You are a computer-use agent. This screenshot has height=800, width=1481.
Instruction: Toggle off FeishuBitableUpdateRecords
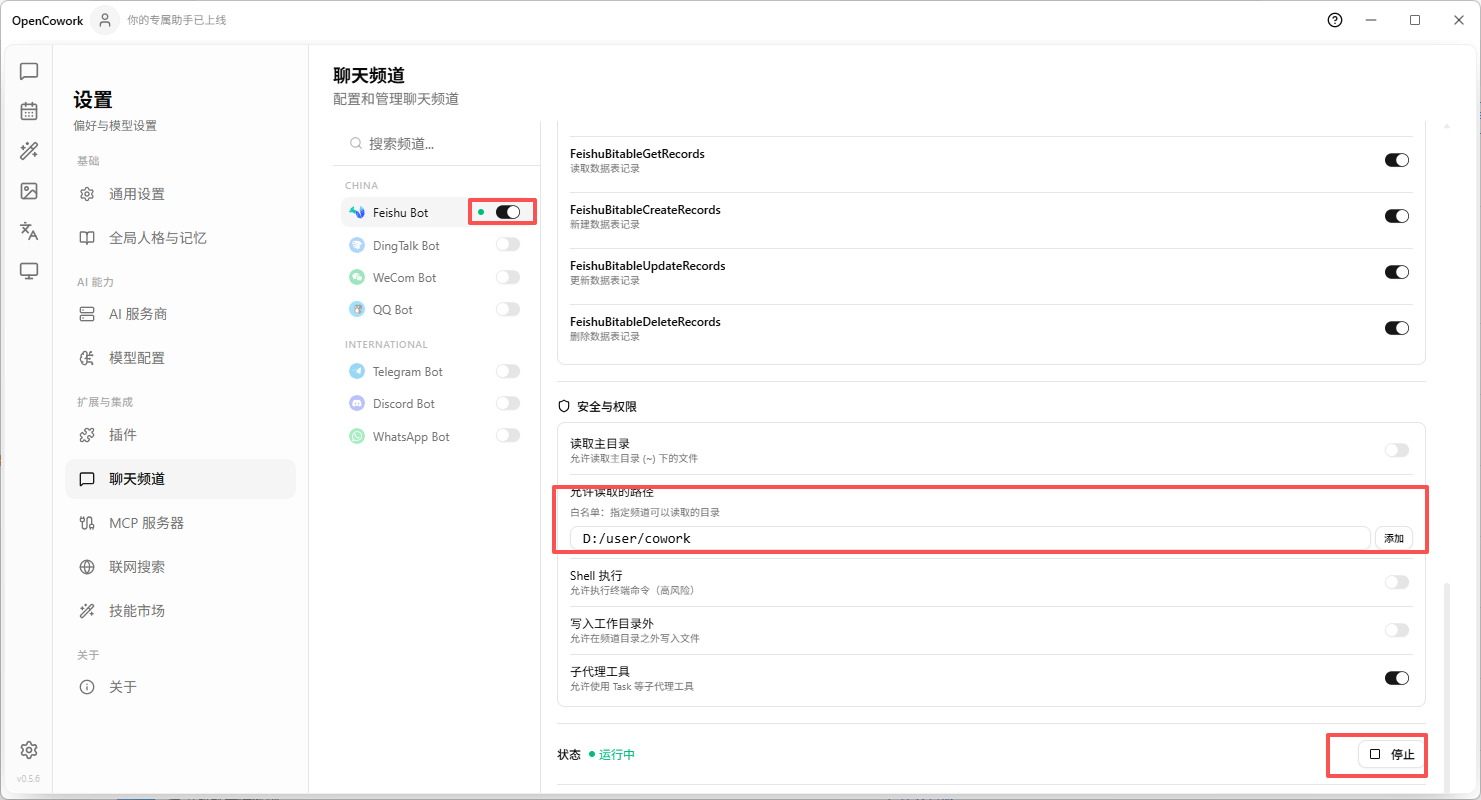1397,272
